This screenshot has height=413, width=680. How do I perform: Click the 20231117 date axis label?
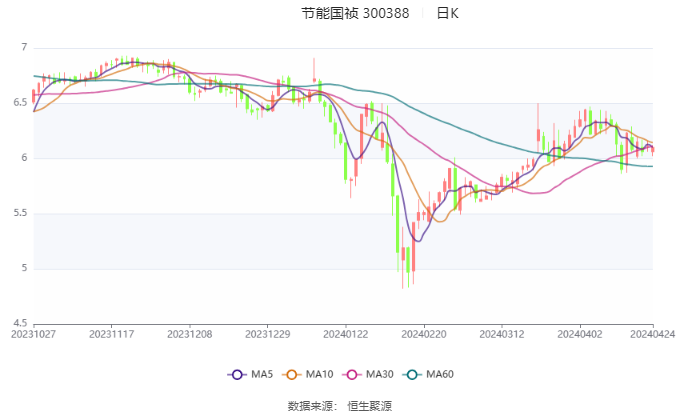(x=111, y=334)
